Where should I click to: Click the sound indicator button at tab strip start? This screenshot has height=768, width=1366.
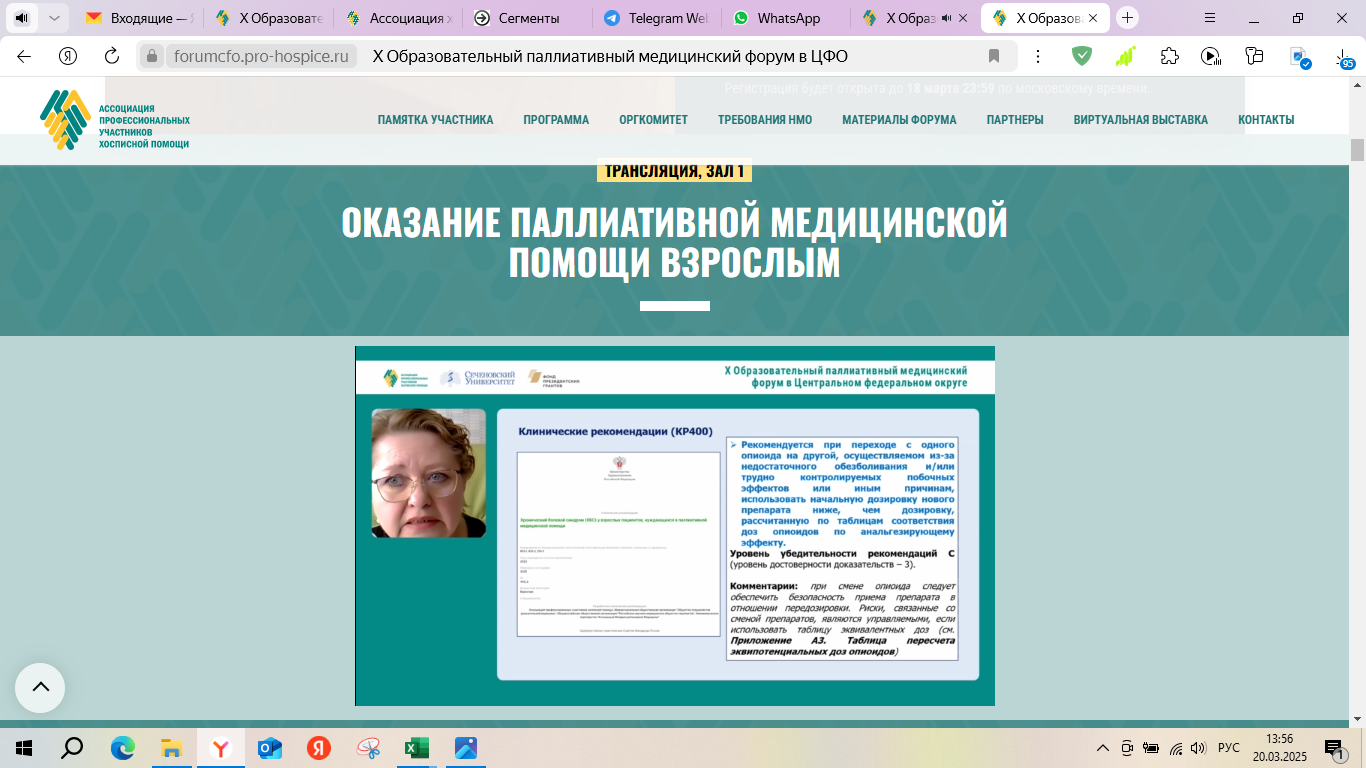(x=20, y=18)
